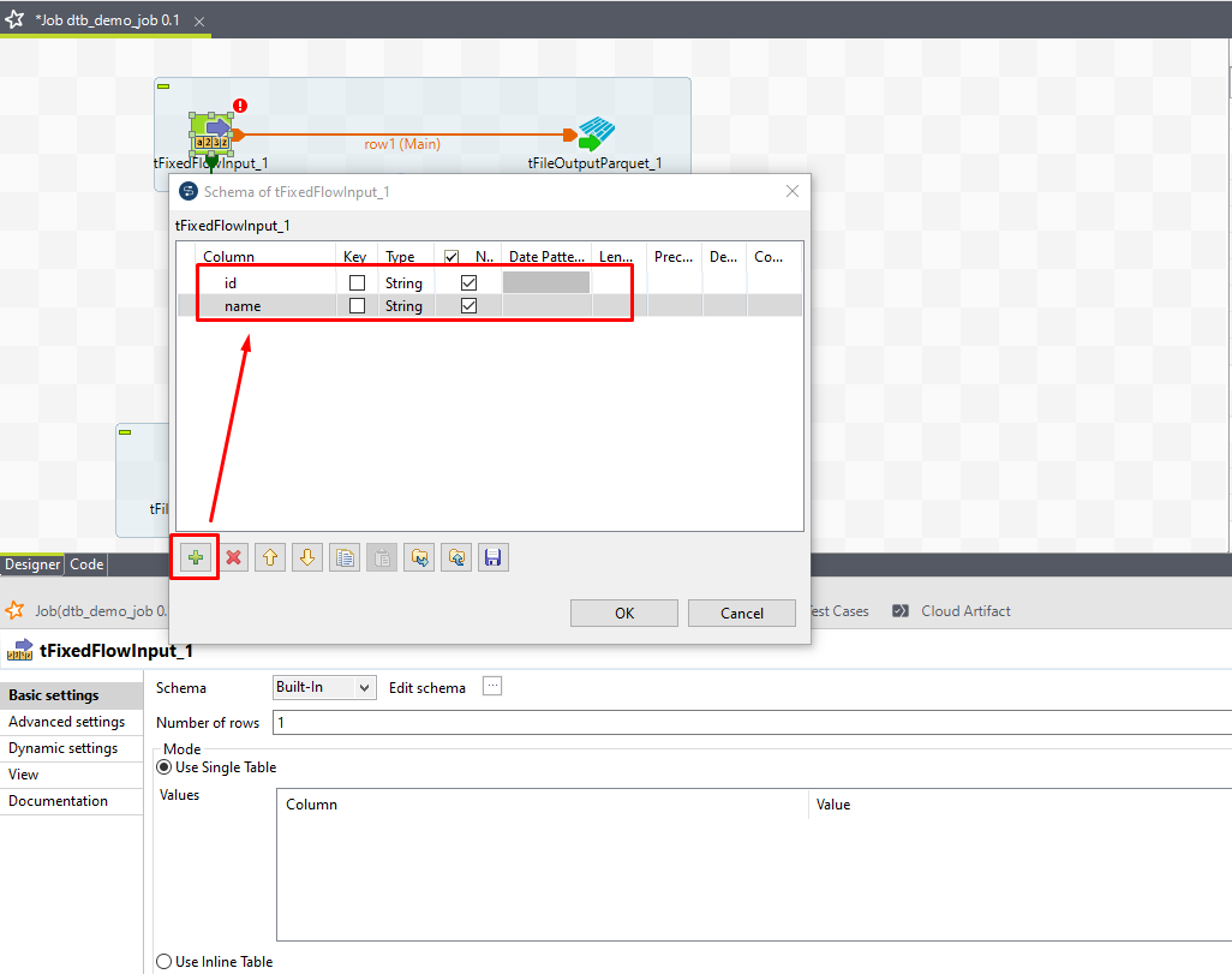Open Type String cell for name row

[x=407, y=306]
